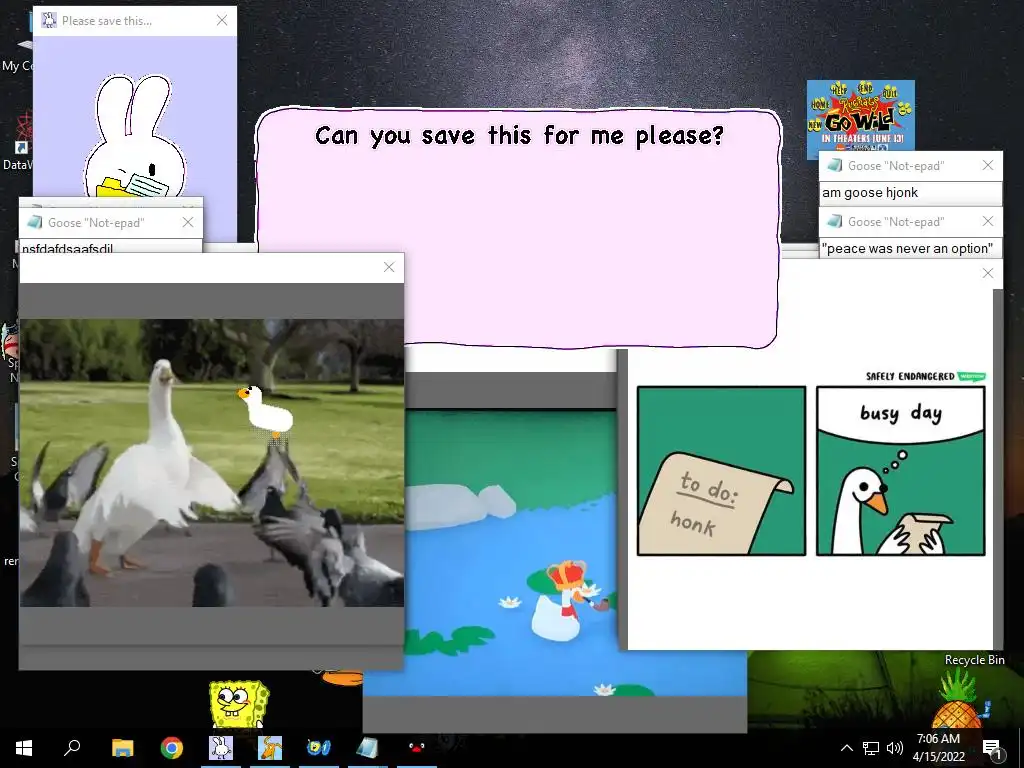The image size is (1024, 768).
Task: Close the Not-epad window with 'nsfdafdsaafsdjl'
Action: (188, 222)
